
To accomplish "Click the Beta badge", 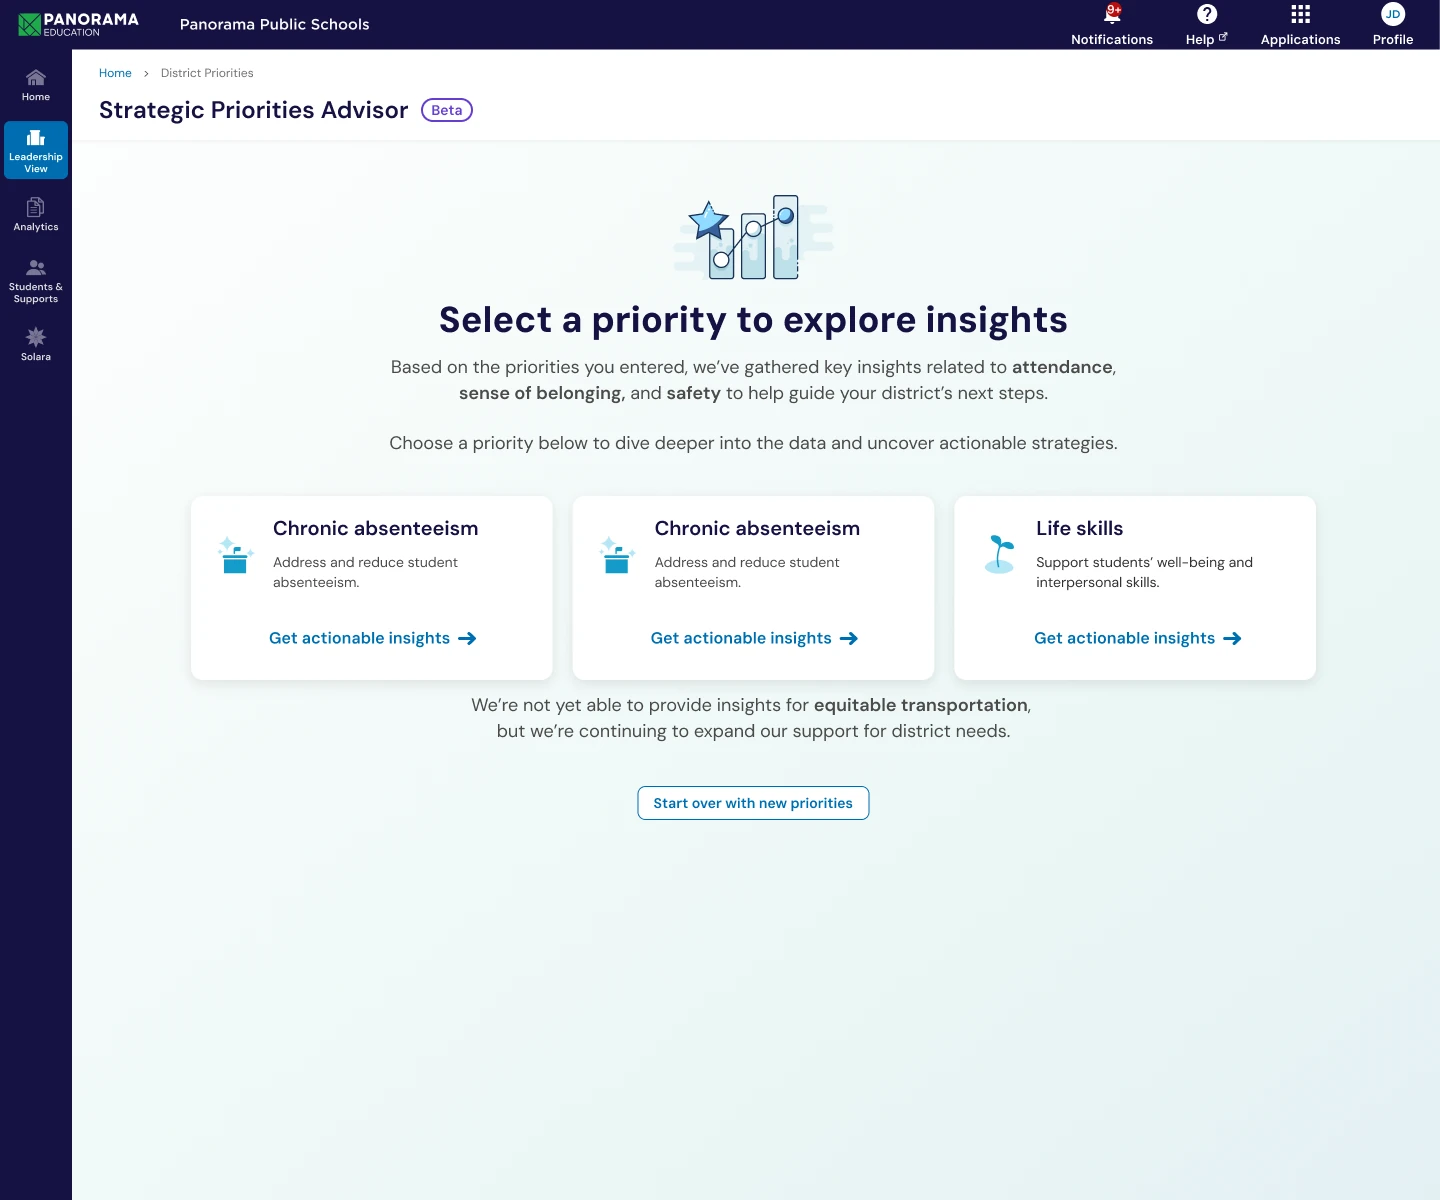I will coord(447,110).
